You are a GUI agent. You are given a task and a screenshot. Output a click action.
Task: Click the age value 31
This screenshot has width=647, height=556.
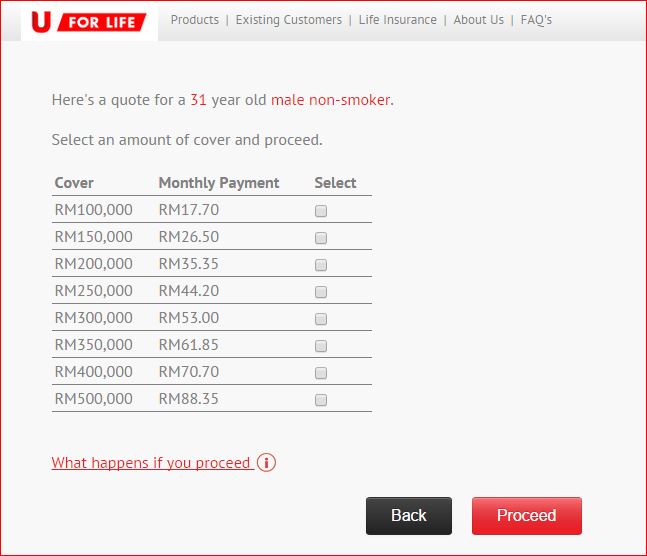click(198, 100)
